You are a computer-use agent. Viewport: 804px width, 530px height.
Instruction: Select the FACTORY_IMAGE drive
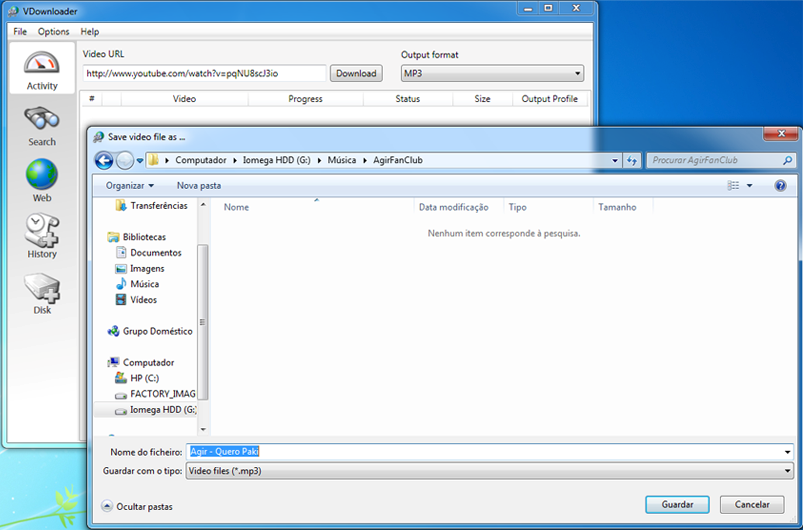click(155, 394)
